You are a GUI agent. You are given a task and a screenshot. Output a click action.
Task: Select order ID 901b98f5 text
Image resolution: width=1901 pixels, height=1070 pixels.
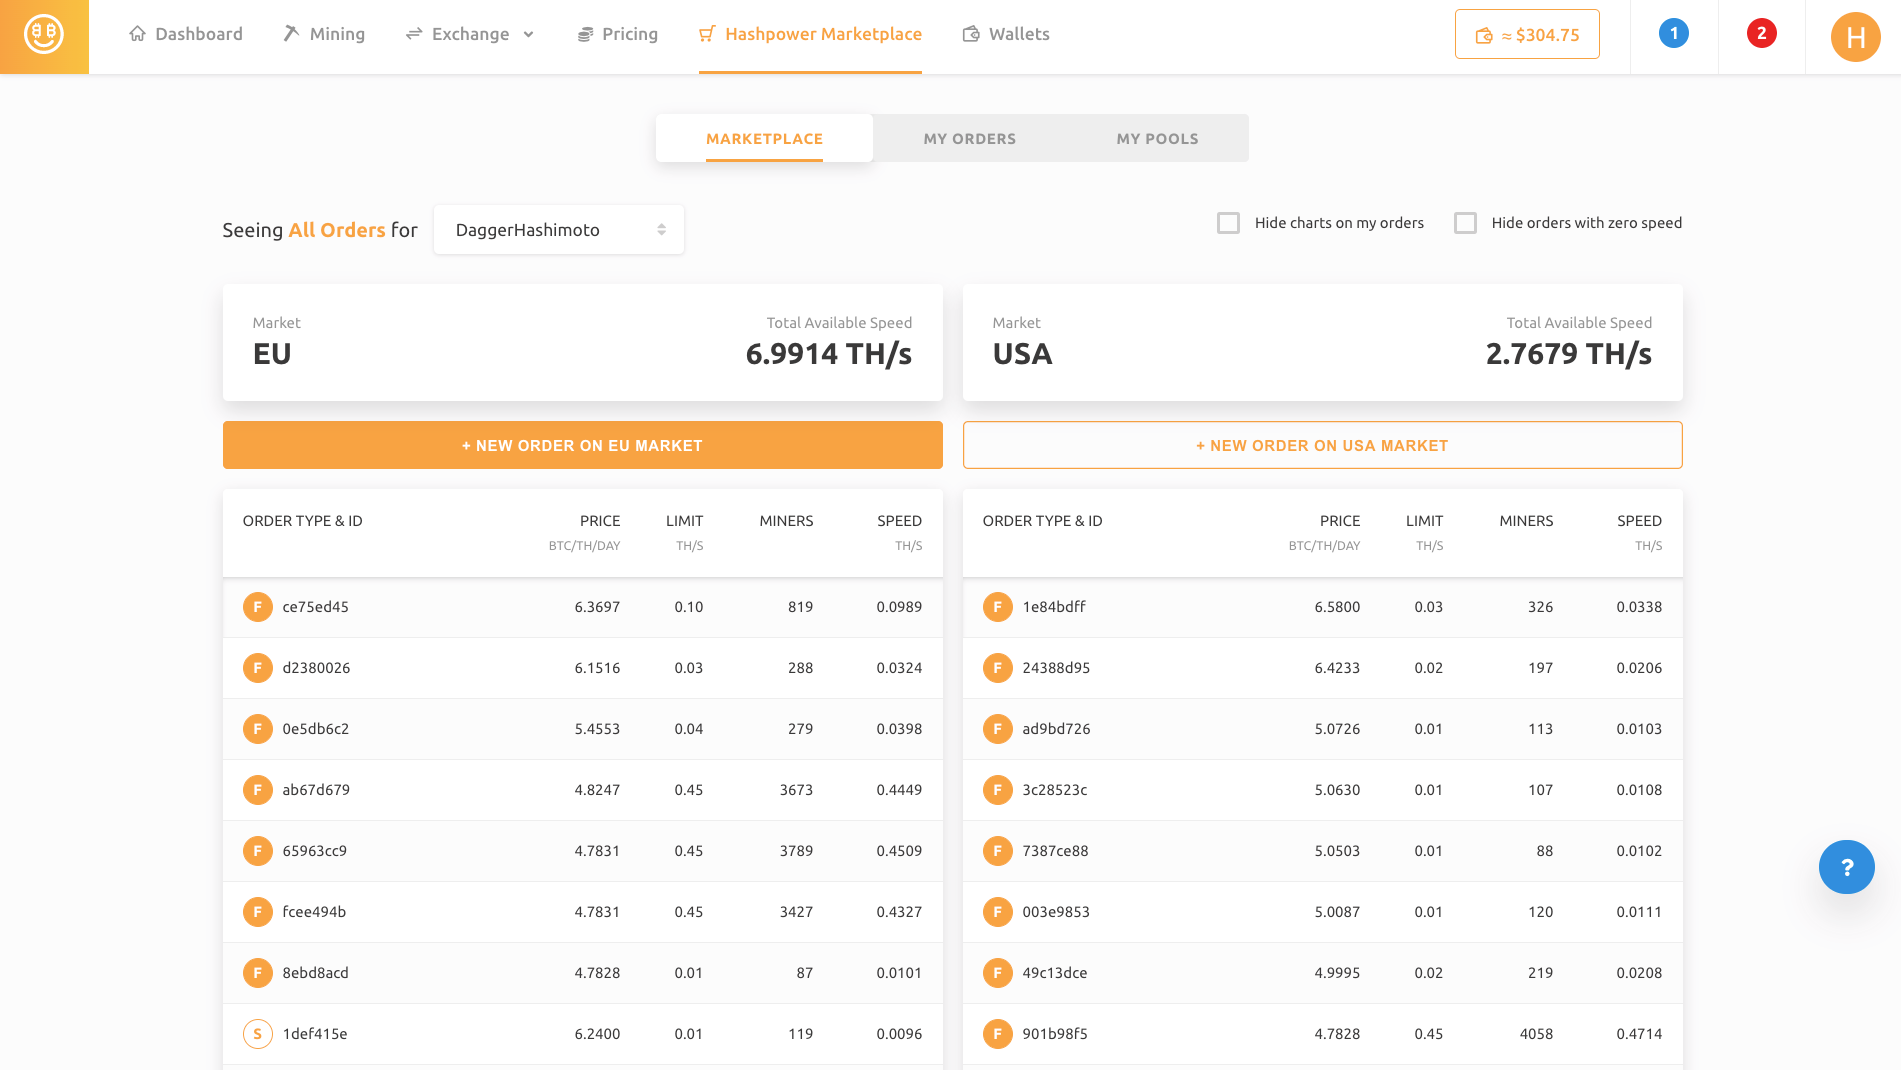[x=1055, y=1034]
